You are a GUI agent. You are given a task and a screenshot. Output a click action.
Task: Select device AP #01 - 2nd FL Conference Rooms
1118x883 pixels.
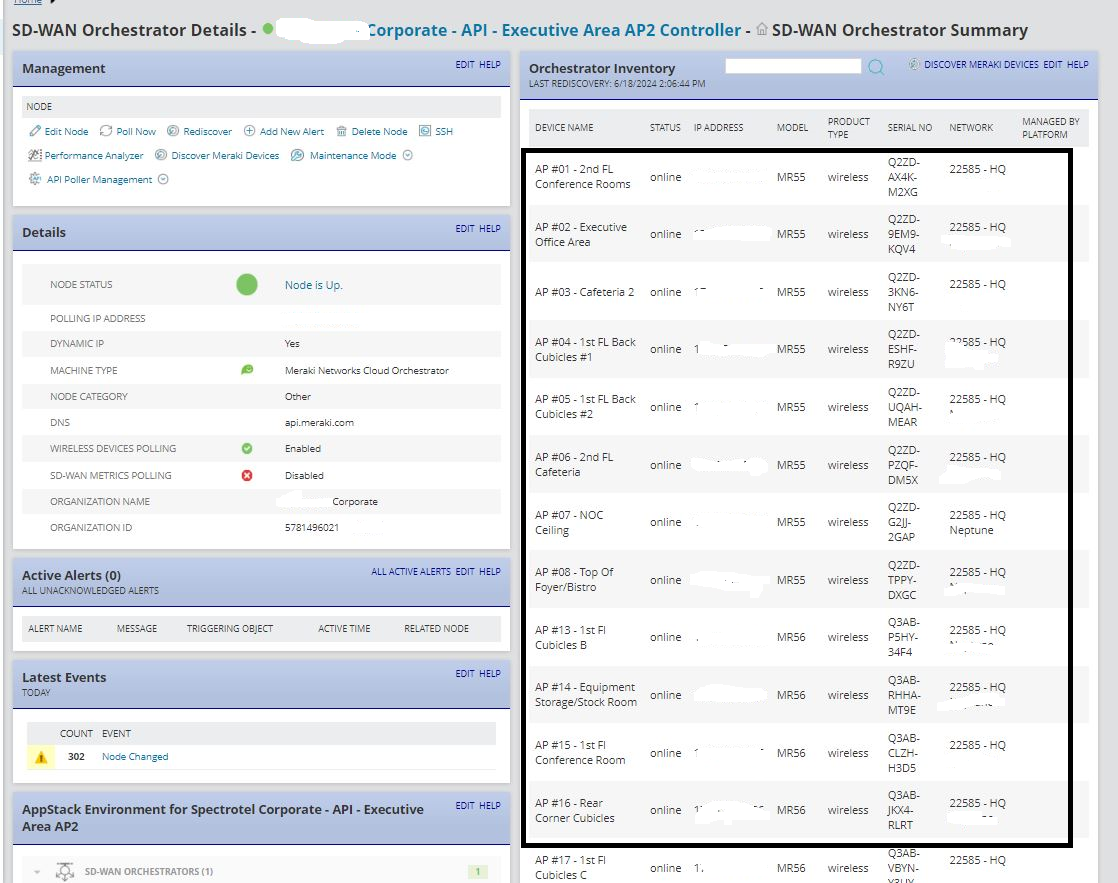coord(583,177)
